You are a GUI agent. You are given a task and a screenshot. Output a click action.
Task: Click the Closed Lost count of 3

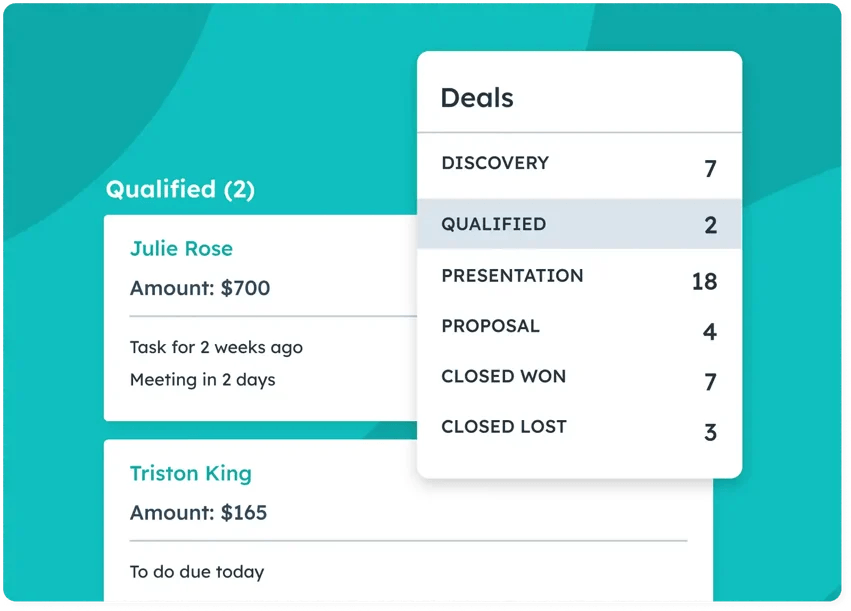click(x=710, y=432)
